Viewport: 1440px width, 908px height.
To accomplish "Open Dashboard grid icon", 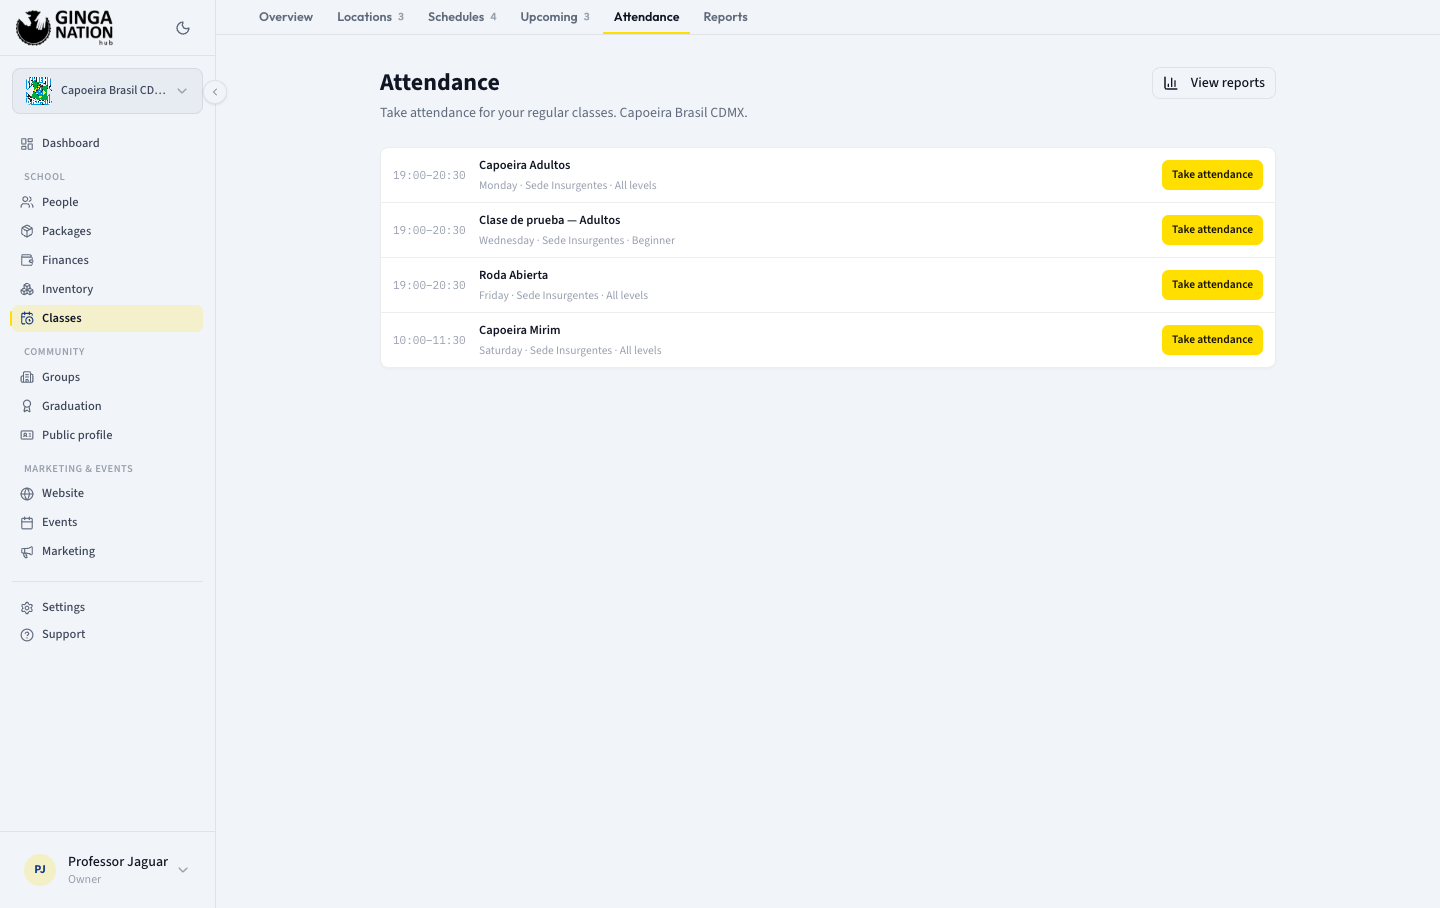I will (27, 144).
